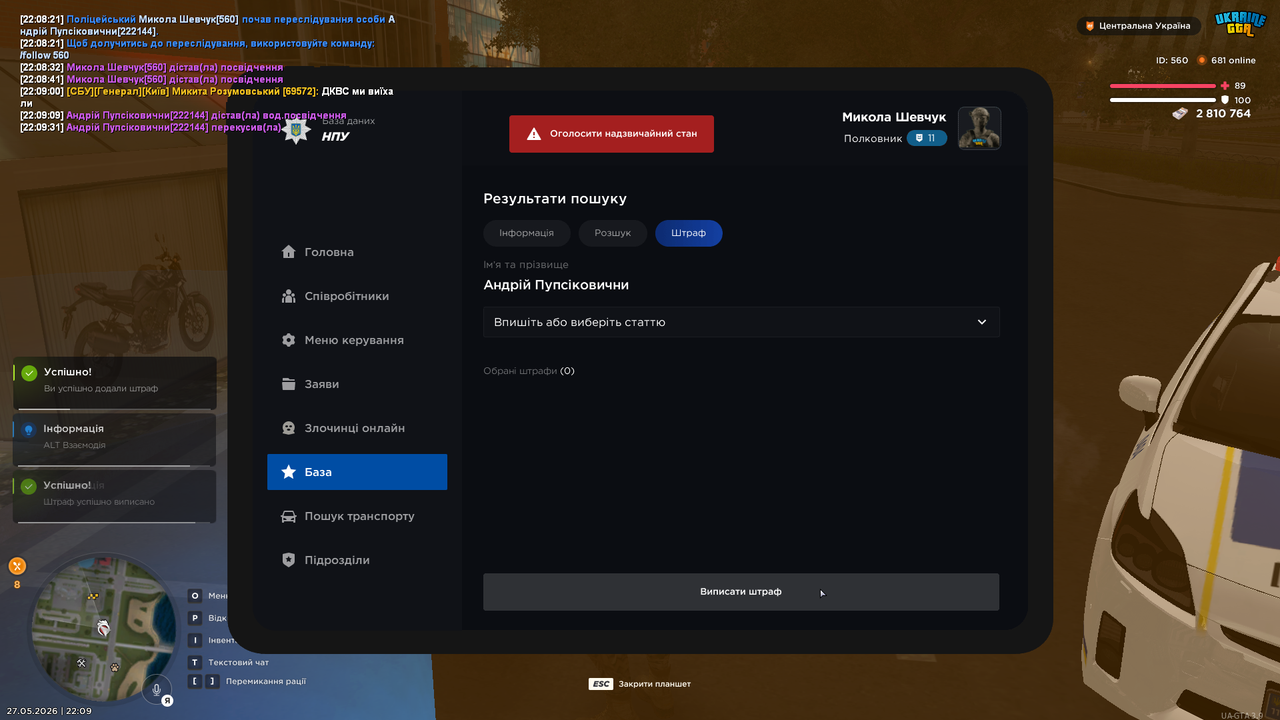Click the Перемикання рації hint text
Image resolution: width=1280 pixels, height=720 pixels.
(x=265, y=682)
